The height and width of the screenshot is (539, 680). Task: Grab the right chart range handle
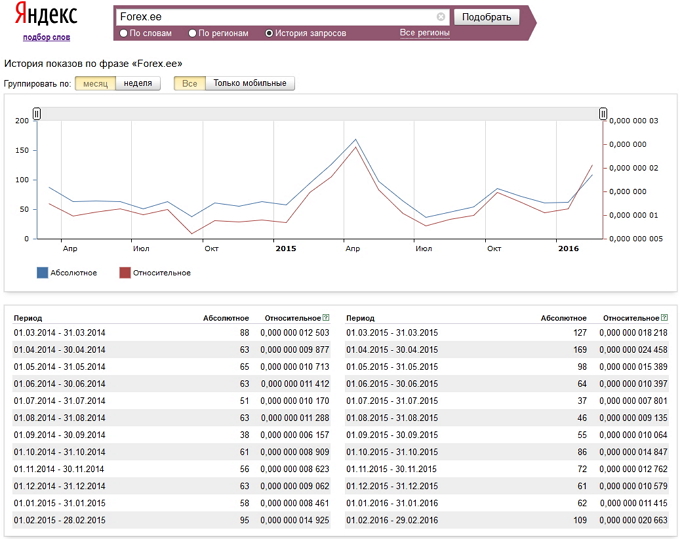(603, 114)
